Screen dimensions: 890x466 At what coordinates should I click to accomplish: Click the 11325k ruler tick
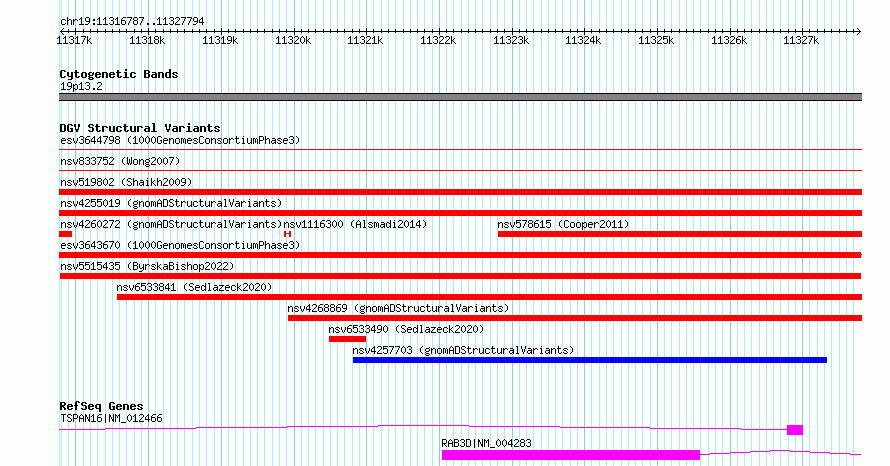tap(656, 40)
